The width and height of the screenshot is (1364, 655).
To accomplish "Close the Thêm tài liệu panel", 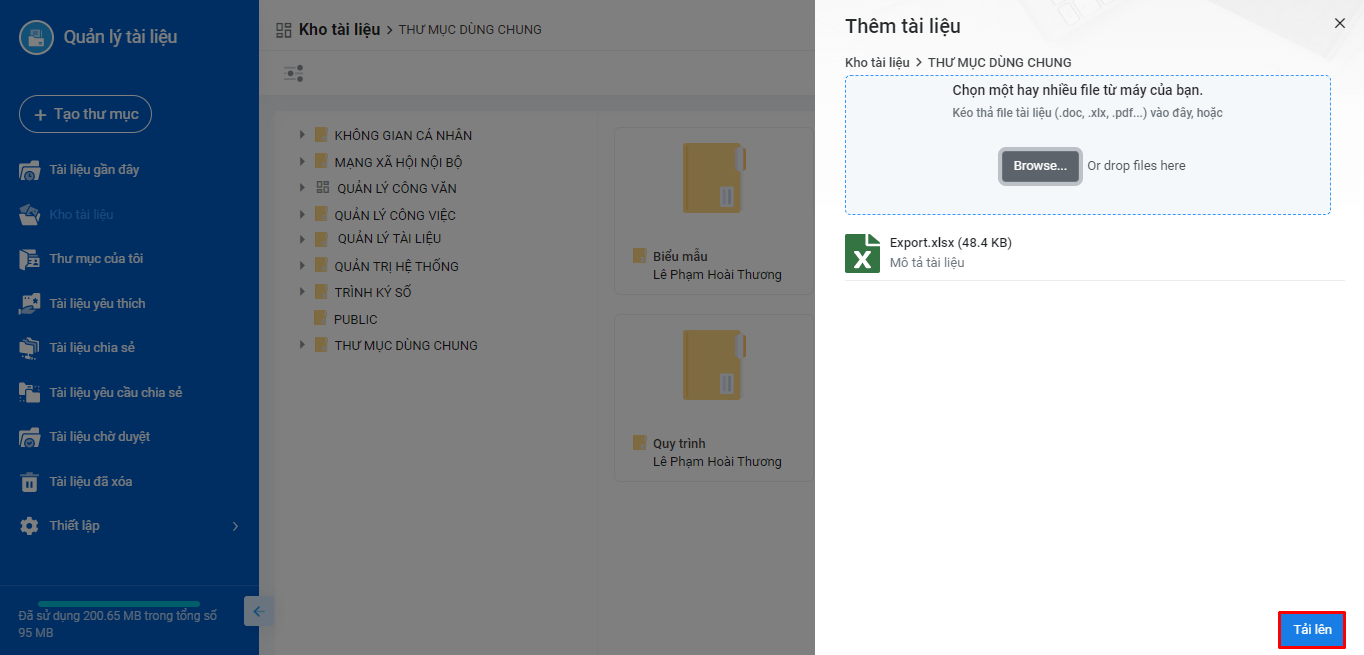I will point(1340,23).
